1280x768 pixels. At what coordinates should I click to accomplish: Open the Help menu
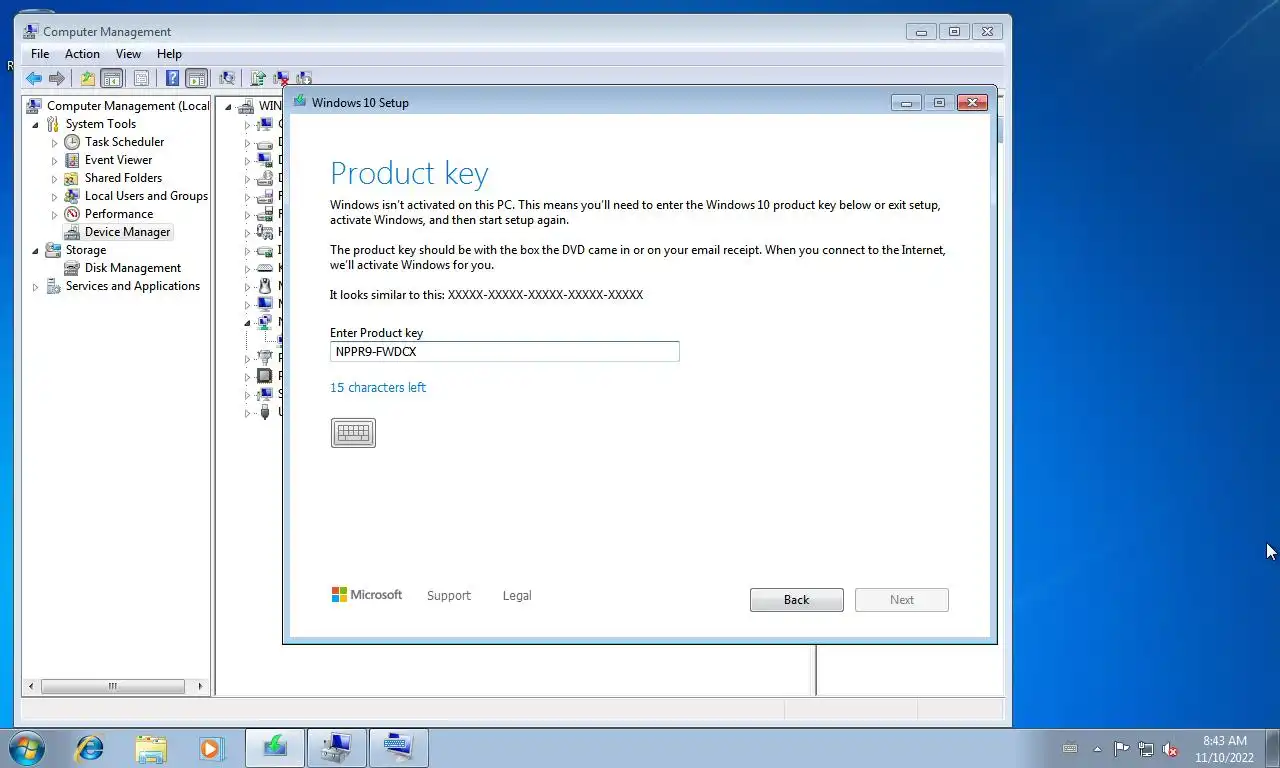click(x=169, y=54)
